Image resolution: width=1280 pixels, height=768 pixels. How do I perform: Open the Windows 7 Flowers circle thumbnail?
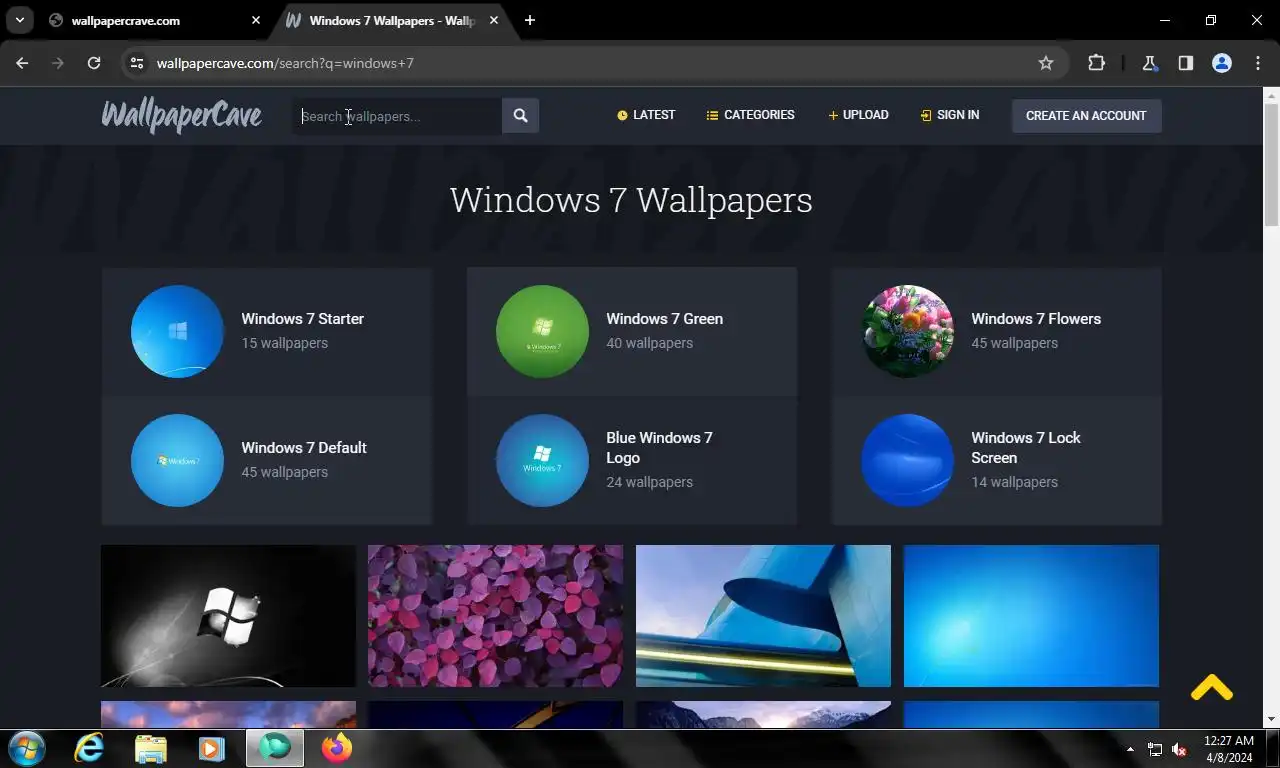[x=907, y=331]
